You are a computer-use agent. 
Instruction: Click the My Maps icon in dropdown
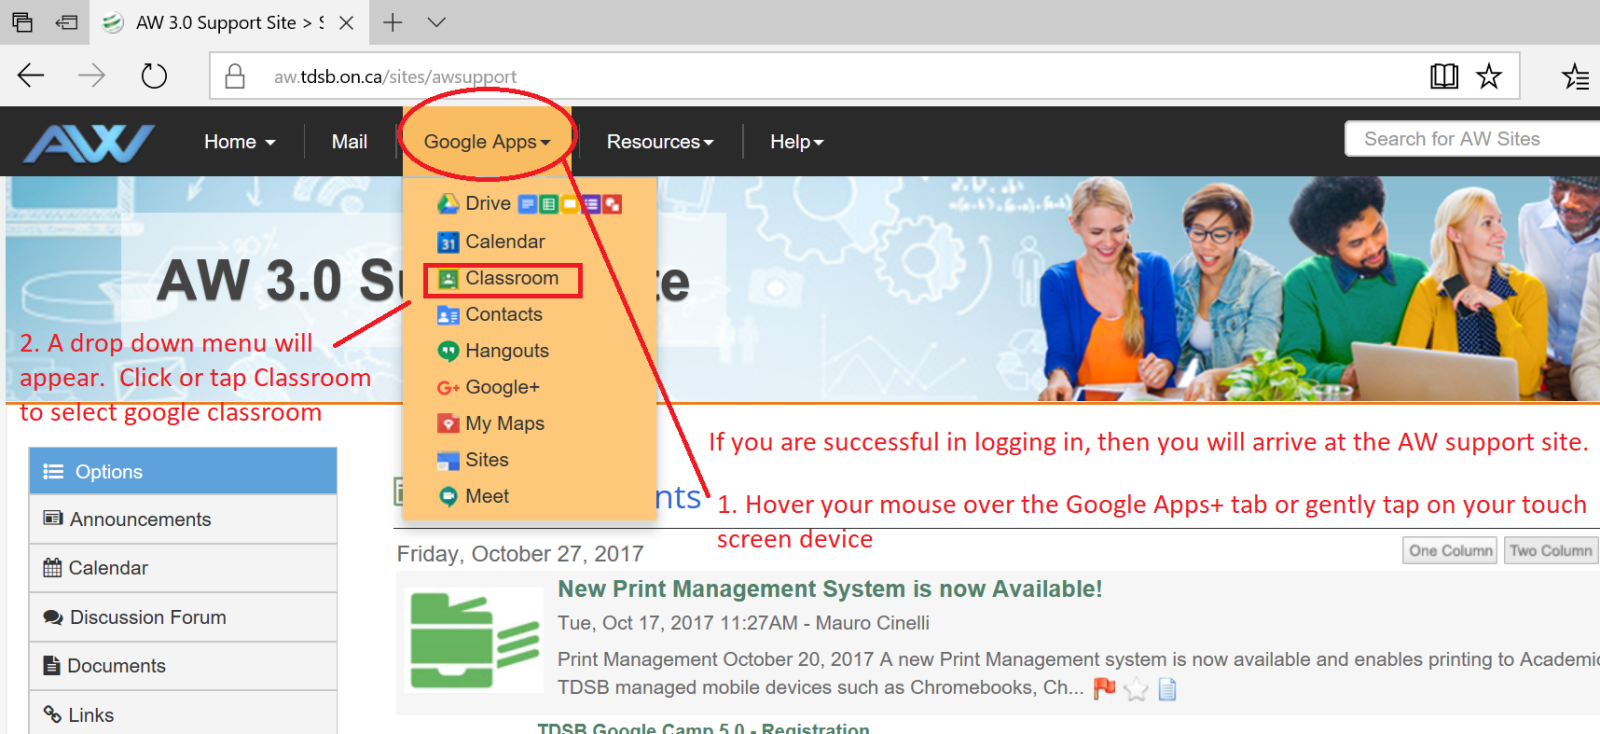448,424
